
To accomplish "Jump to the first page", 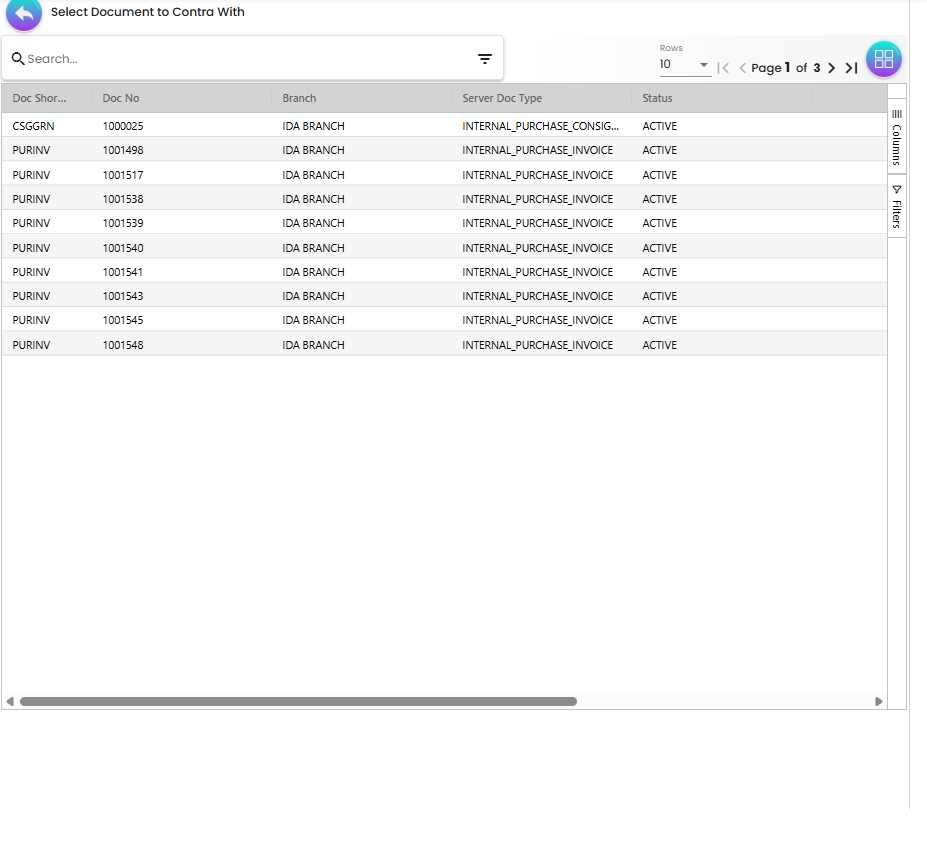I will tap(723, 68).
